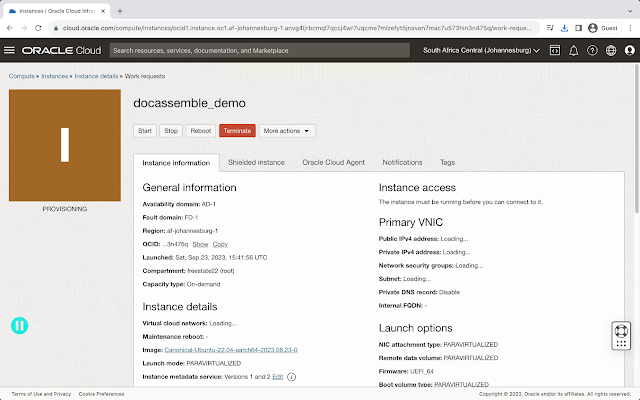Open the Oracle Cloud profile avatar menu
The image size is (640, 400).
point(630,50)
